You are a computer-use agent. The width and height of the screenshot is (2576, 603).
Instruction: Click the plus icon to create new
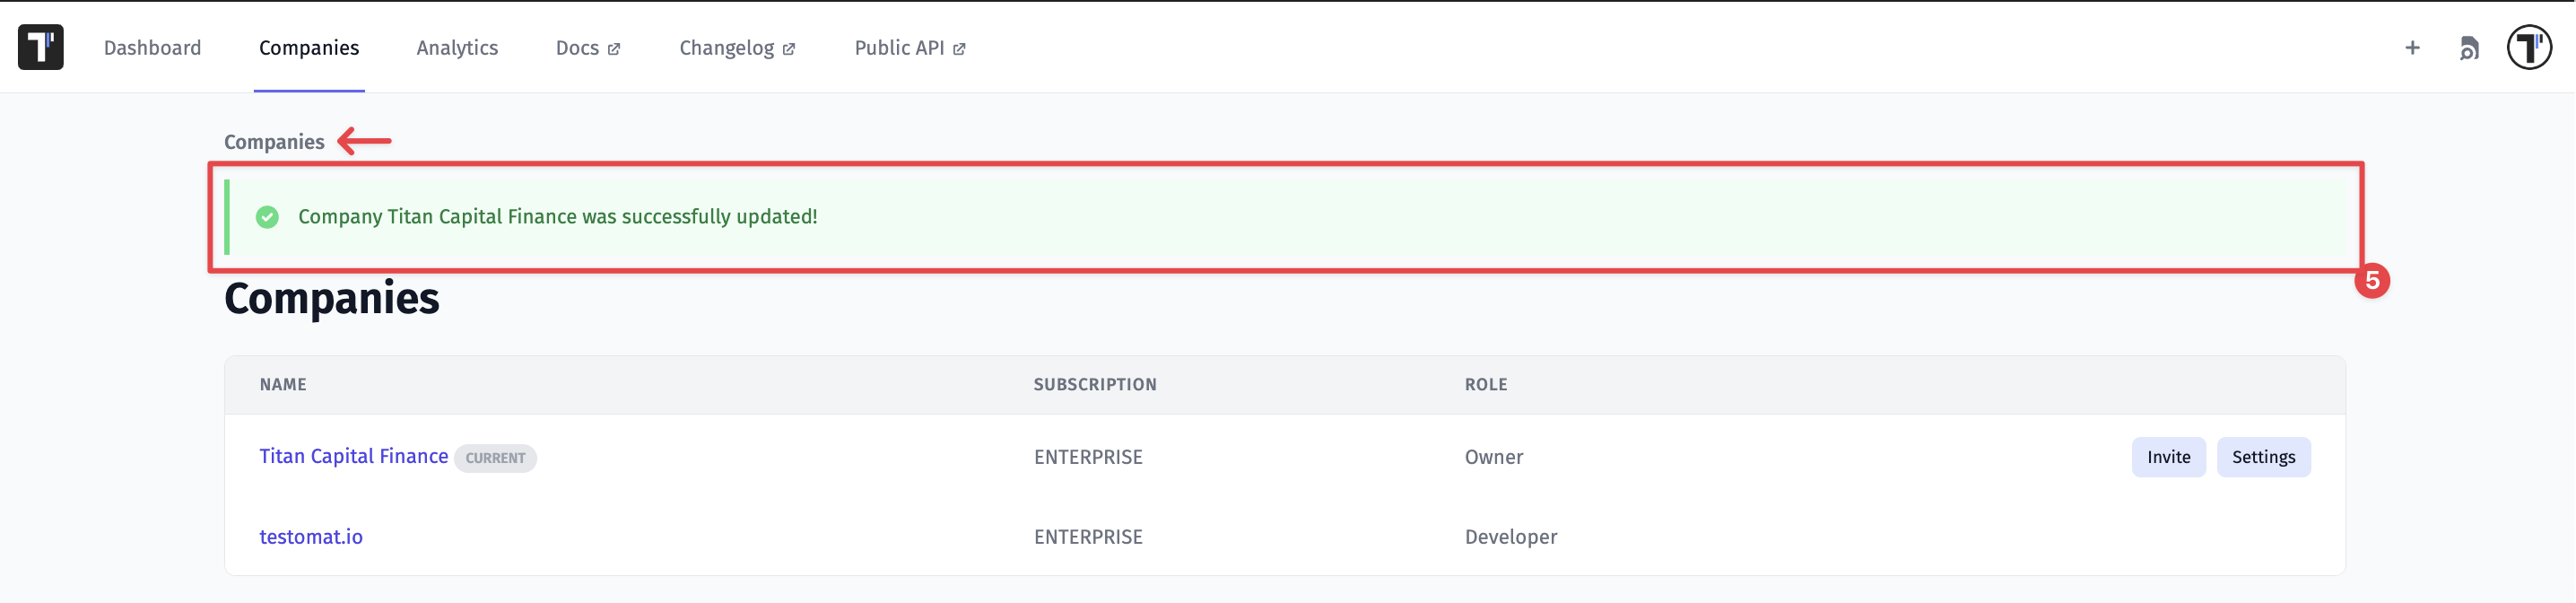(2412, 47)
